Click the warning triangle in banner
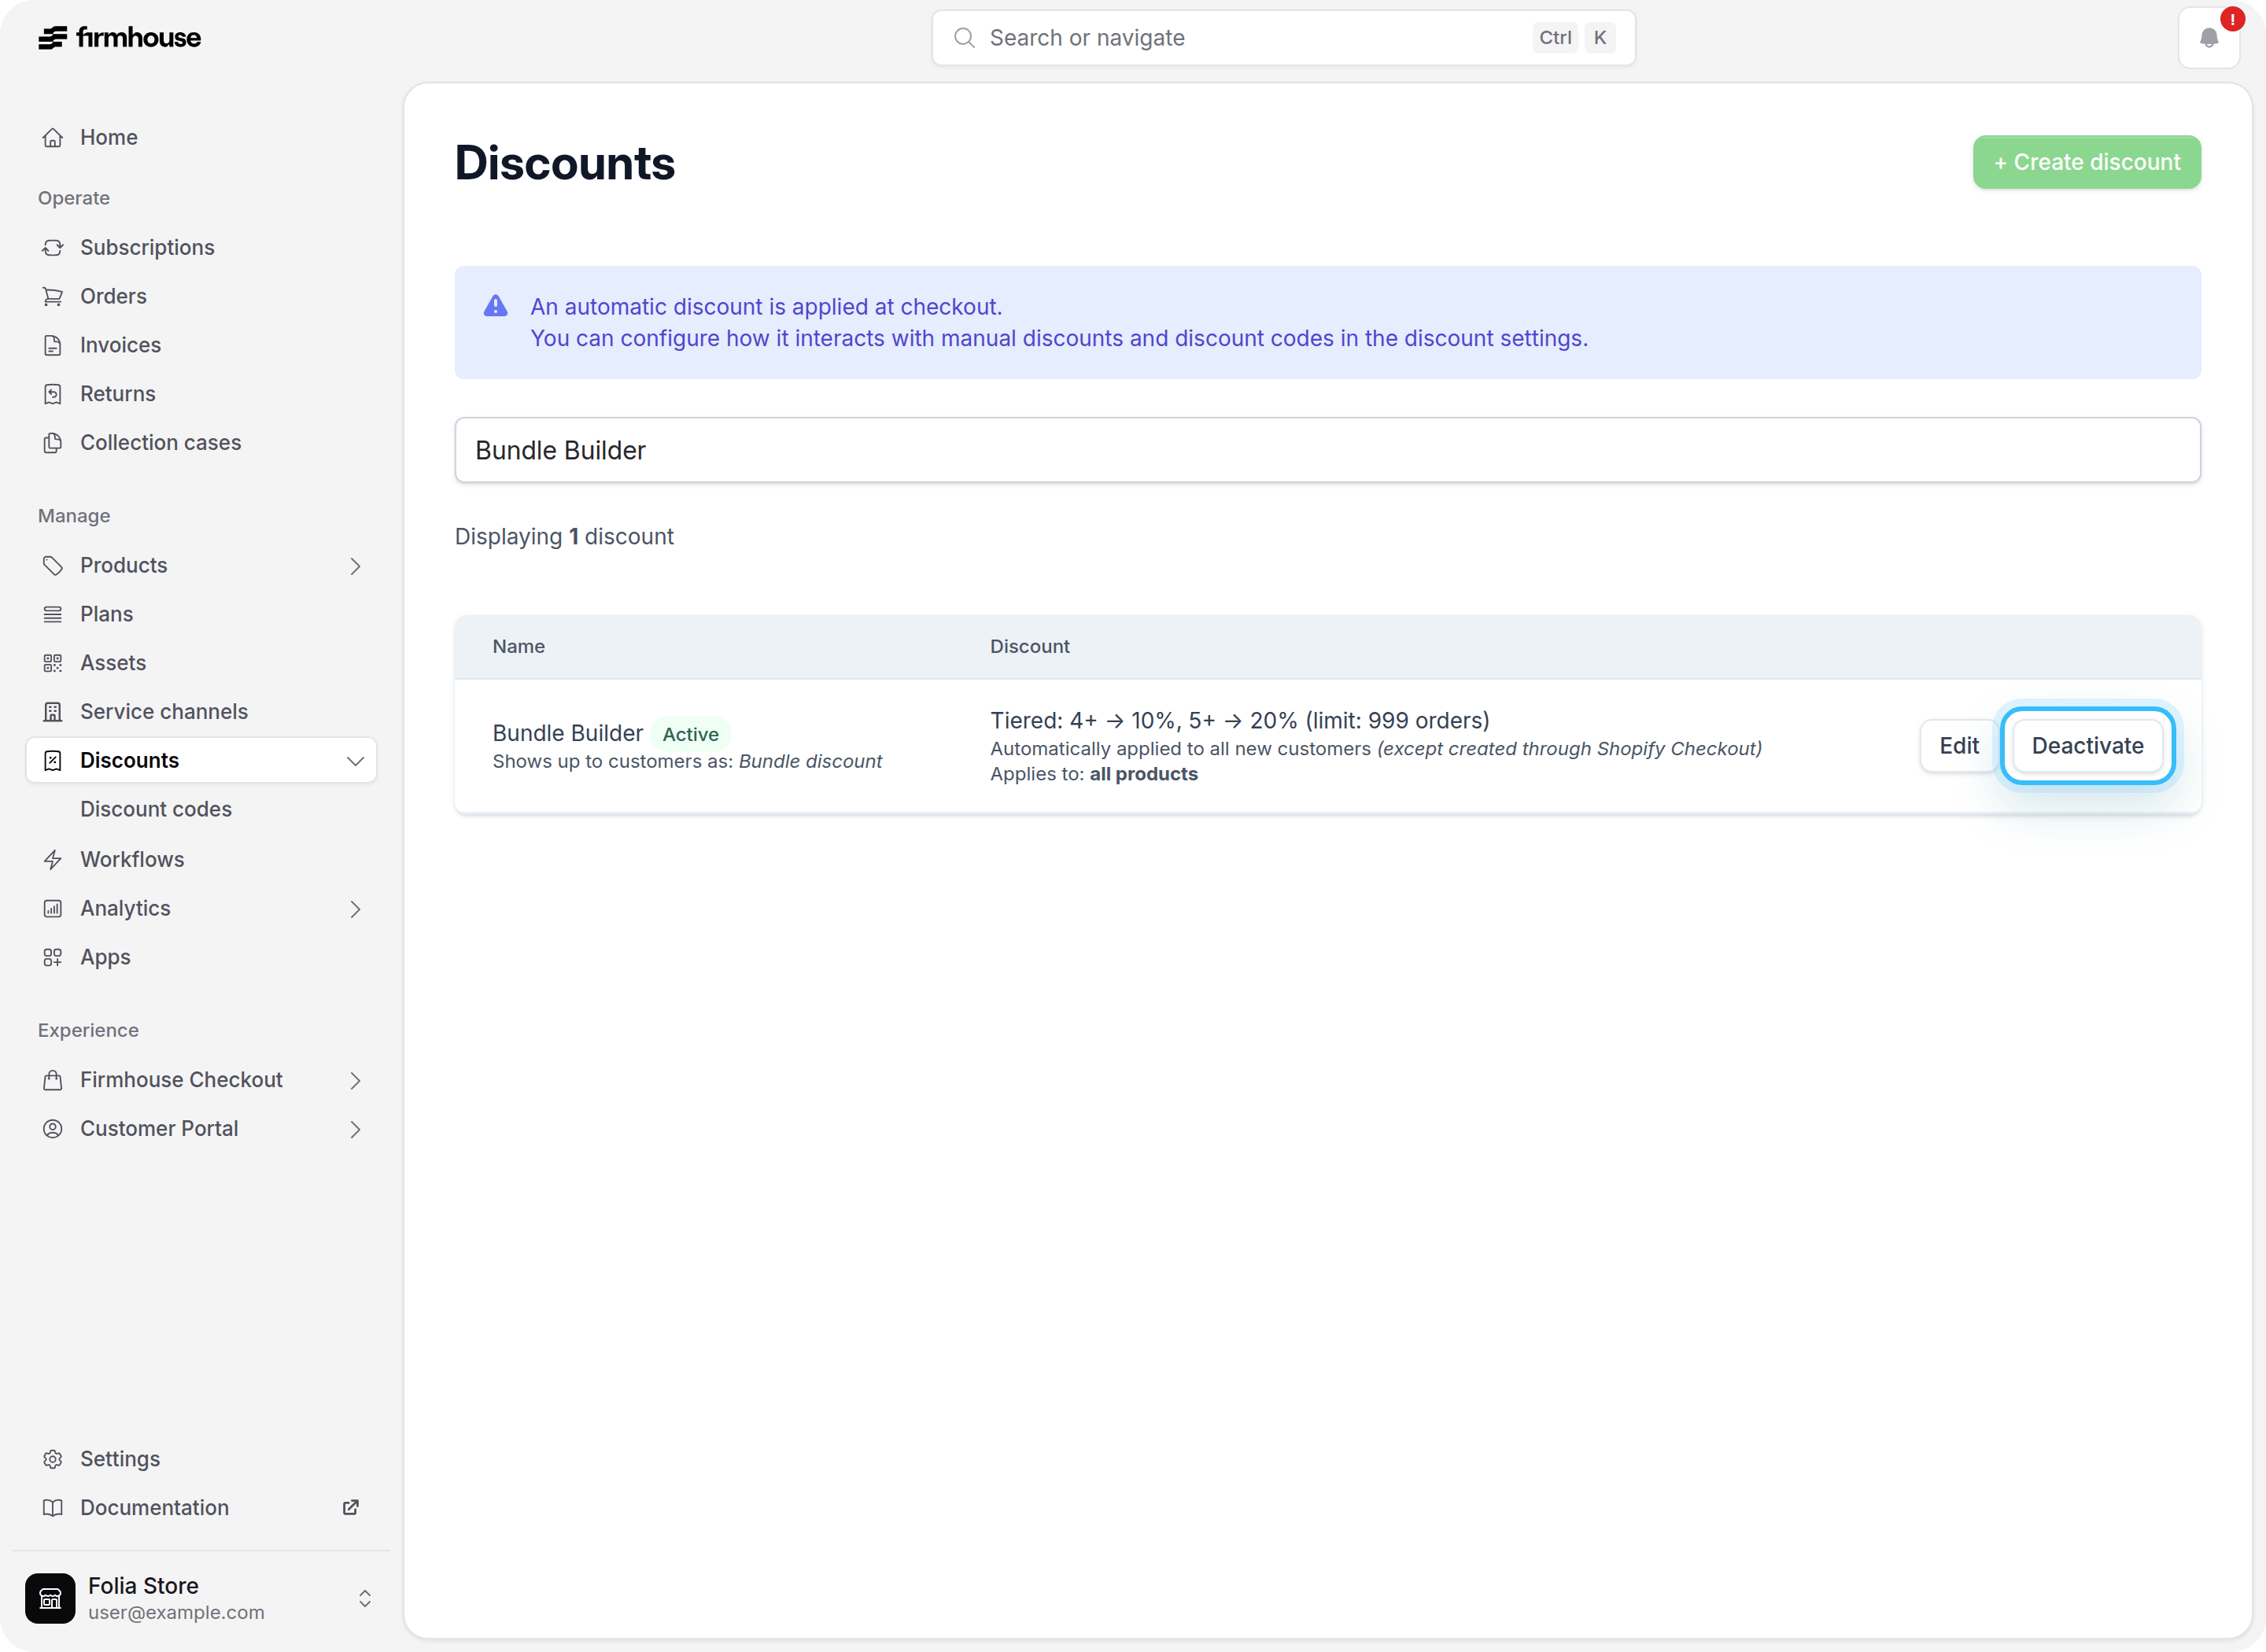 495,306
